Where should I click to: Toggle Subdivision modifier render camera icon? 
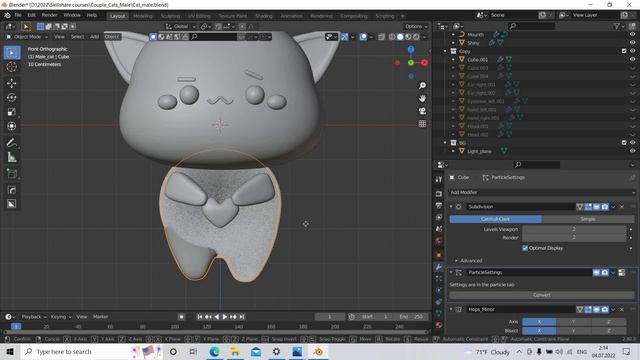(x=605, y=207)
